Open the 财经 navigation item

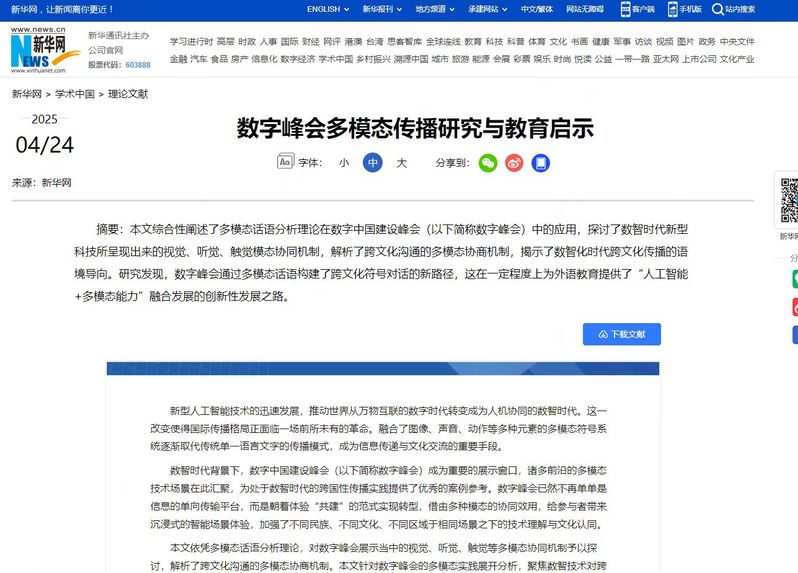click(x=310, y=42)
